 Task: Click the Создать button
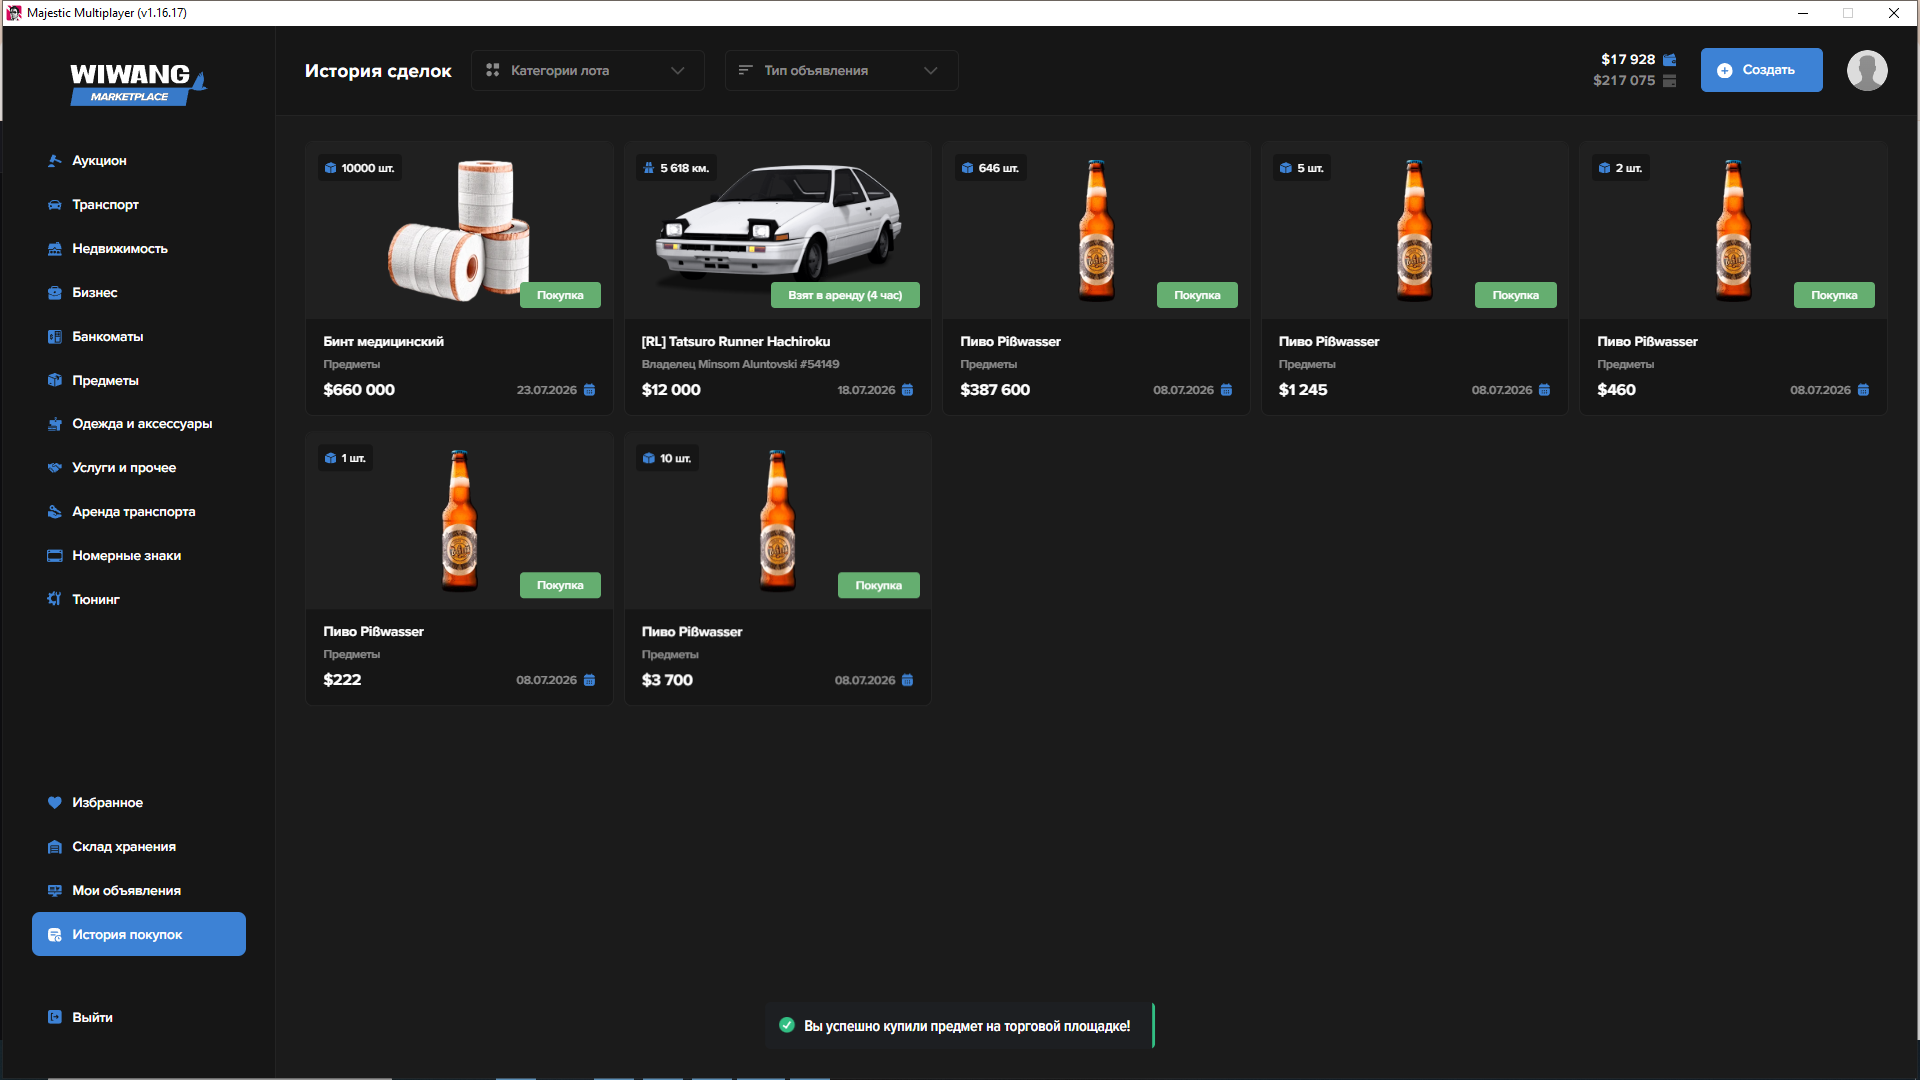pyautogui.click(x=1762, y=70)
